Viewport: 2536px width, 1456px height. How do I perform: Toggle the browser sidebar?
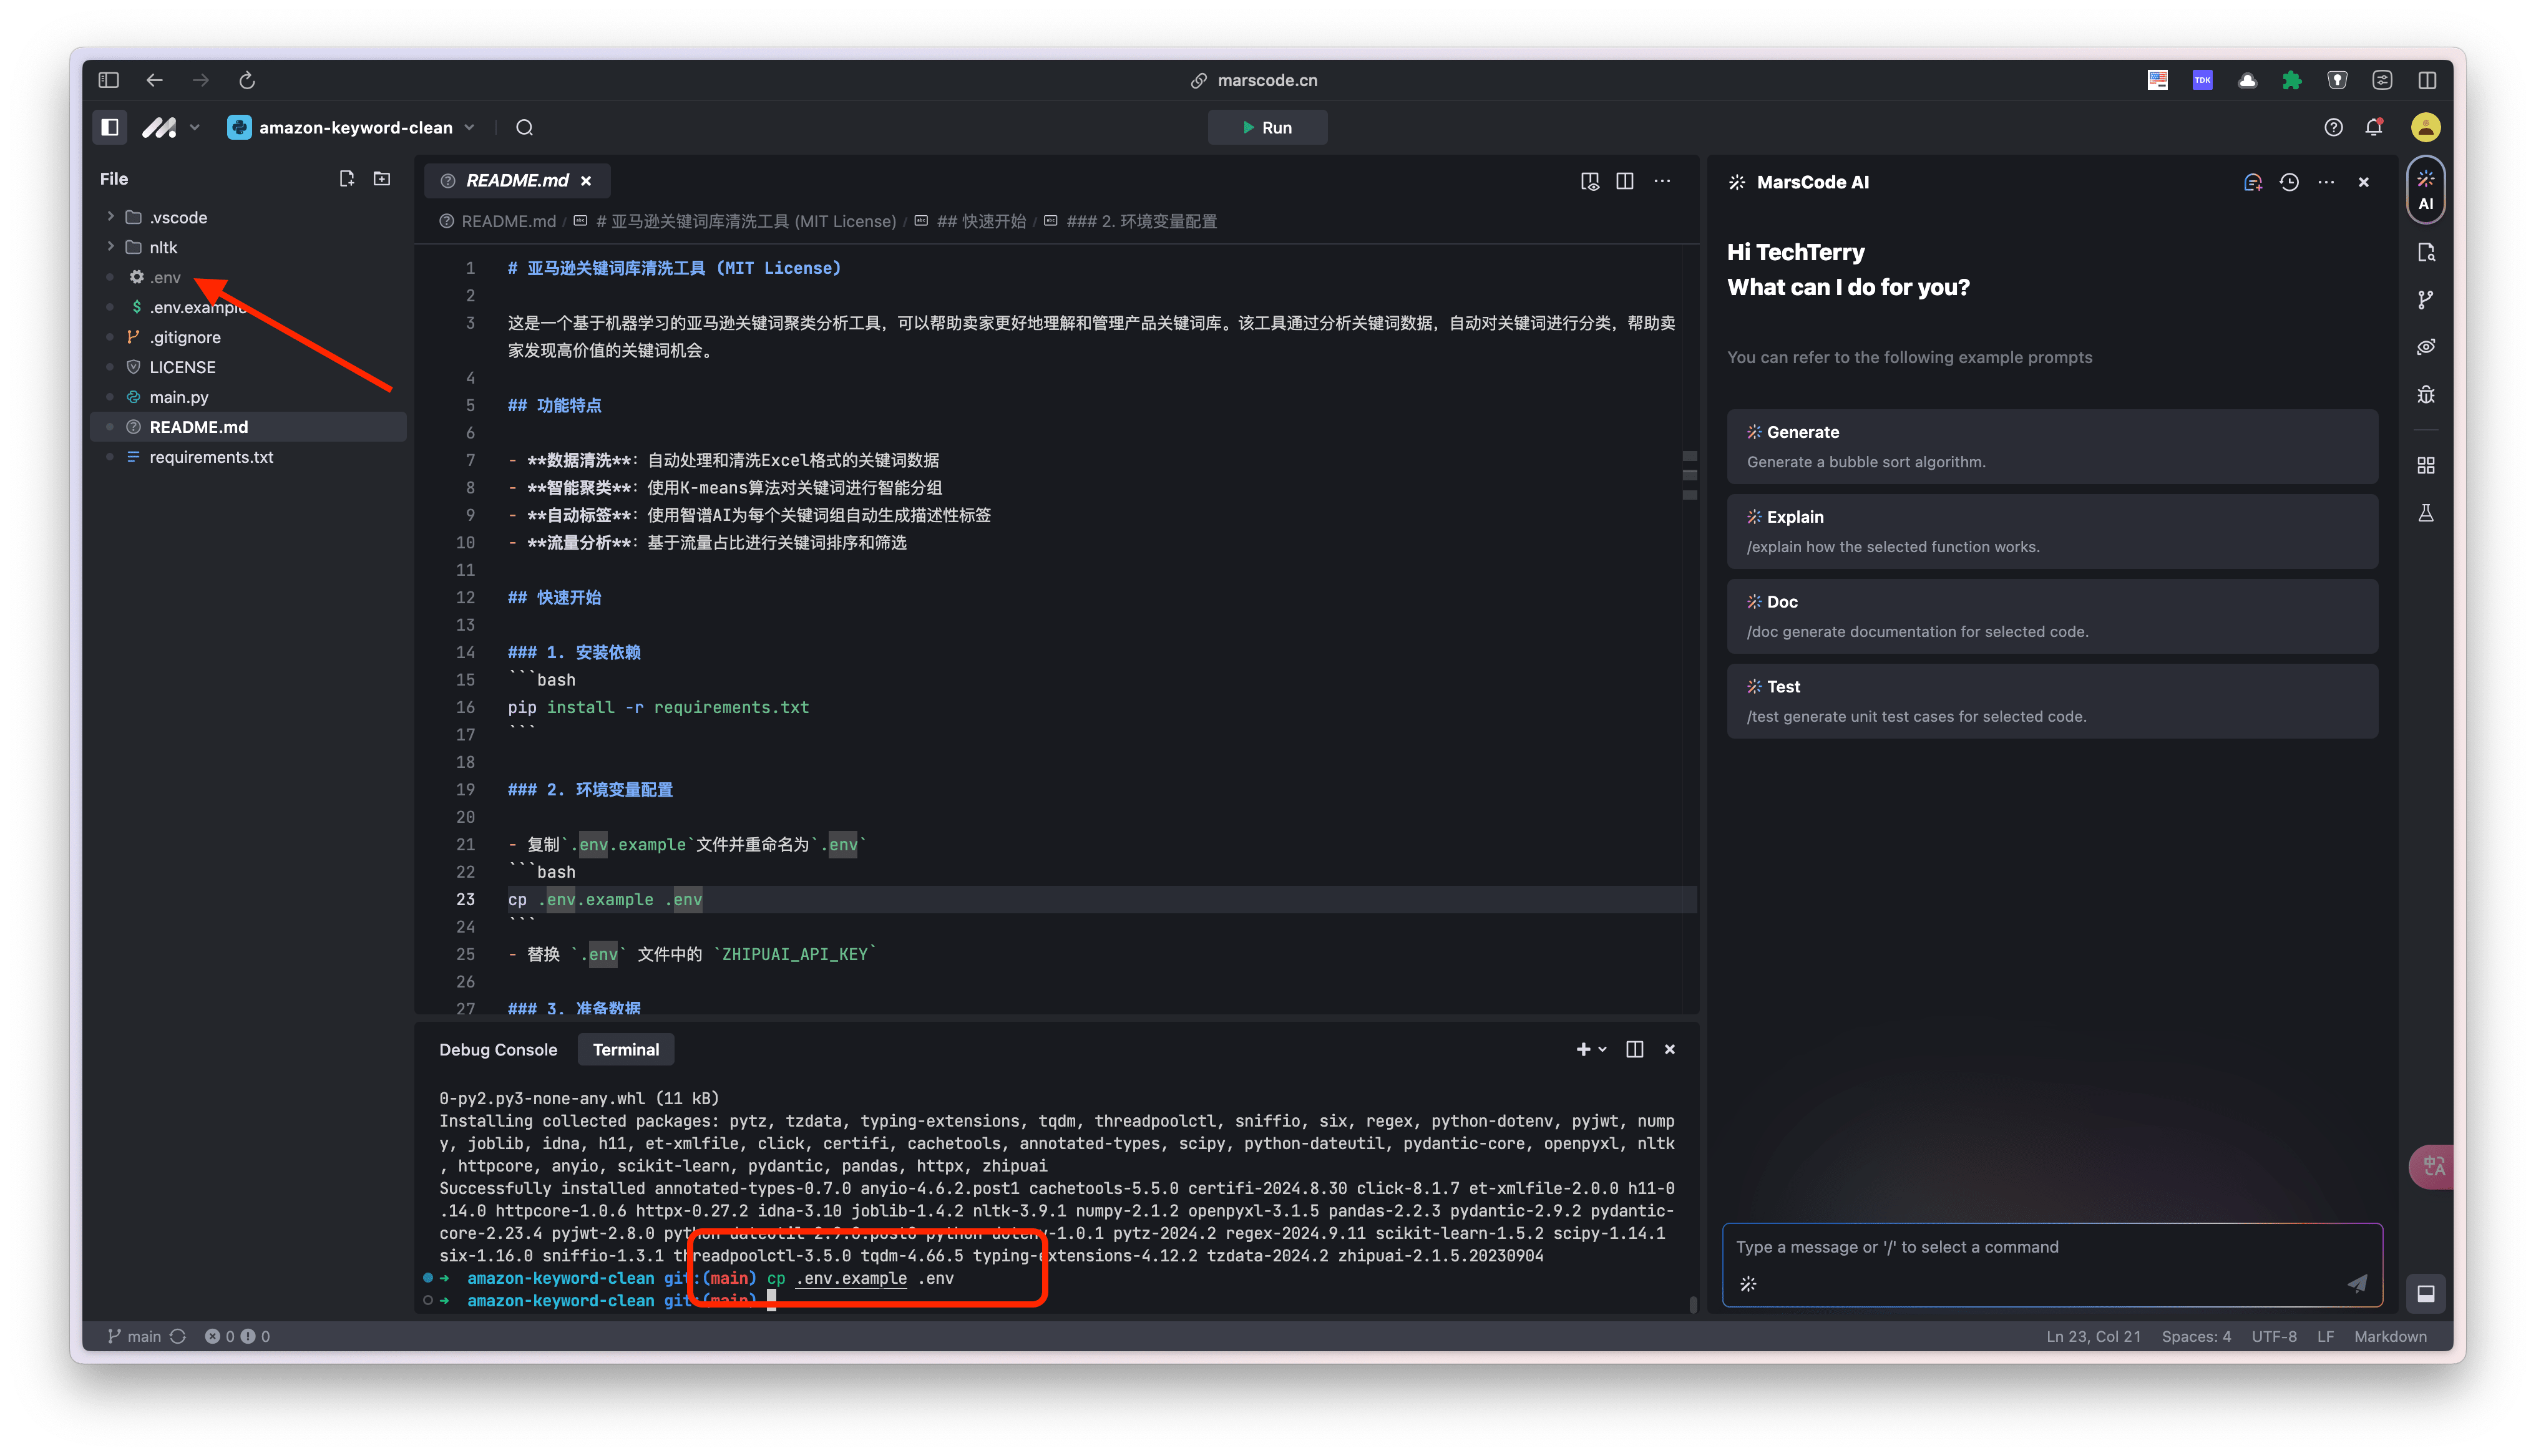pos(109,80)
